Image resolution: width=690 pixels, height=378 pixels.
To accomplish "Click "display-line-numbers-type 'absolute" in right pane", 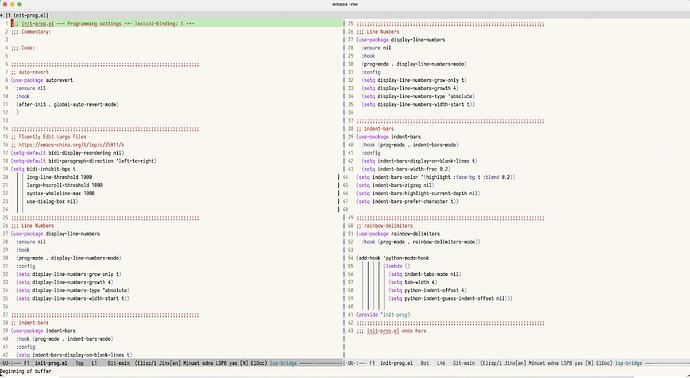I will tap(418, 96).
